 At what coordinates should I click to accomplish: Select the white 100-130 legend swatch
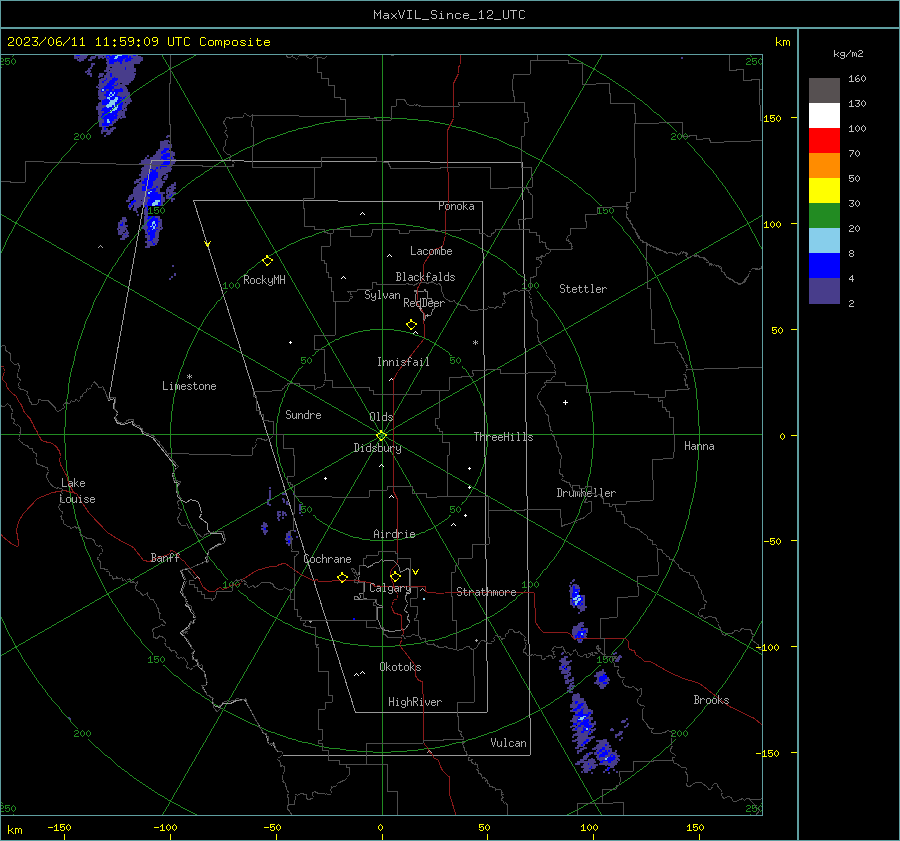[824, 115]
